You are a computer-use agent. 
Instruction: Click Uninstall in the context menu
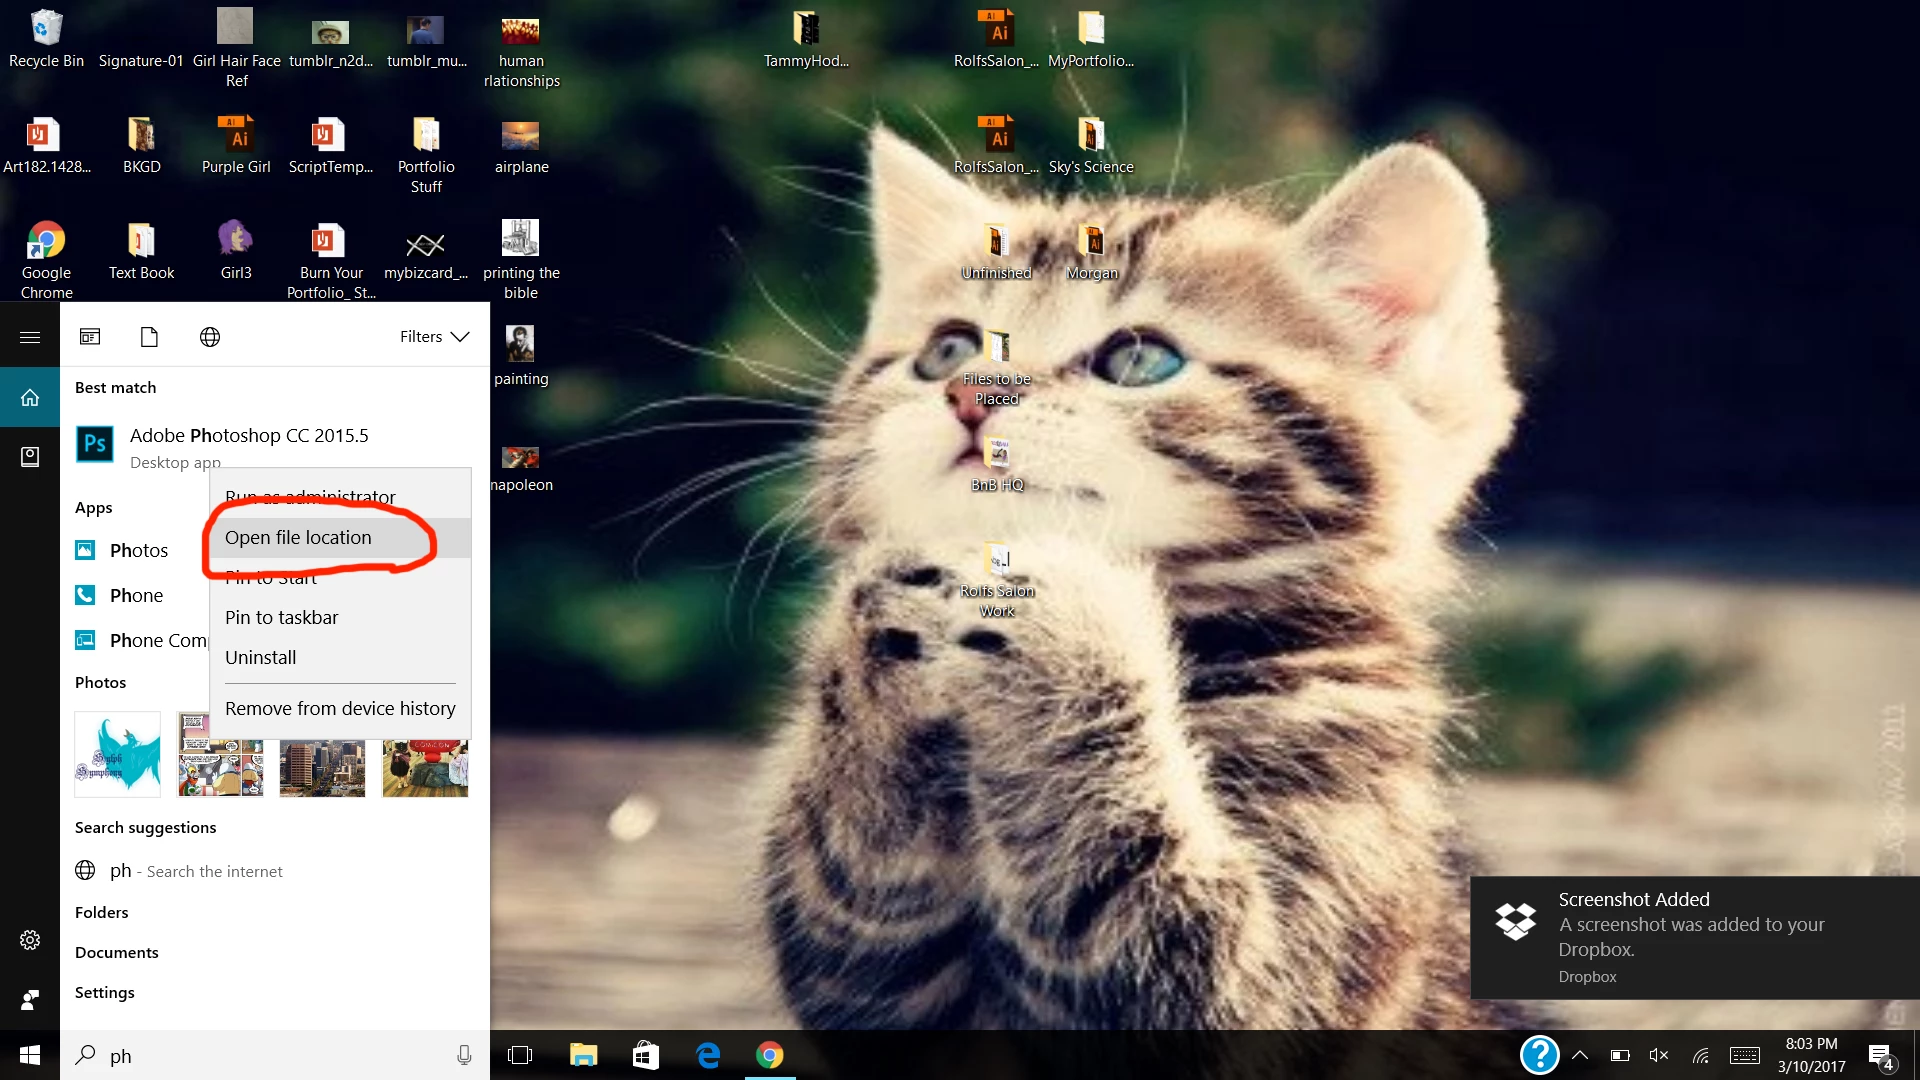(261, 658)
